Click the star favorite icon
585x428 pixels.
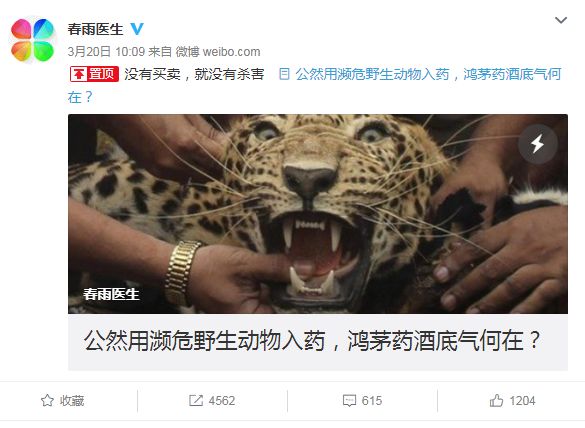(47, 400)
